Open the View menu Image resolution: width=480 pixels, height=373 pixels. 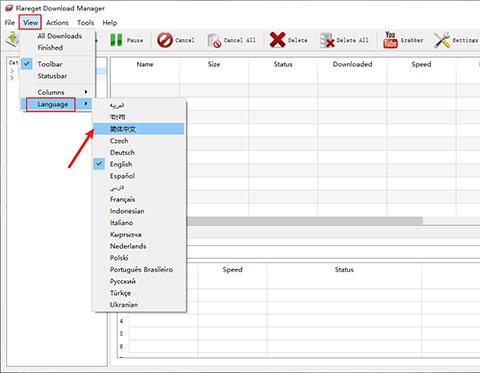(x=30, y=23)
